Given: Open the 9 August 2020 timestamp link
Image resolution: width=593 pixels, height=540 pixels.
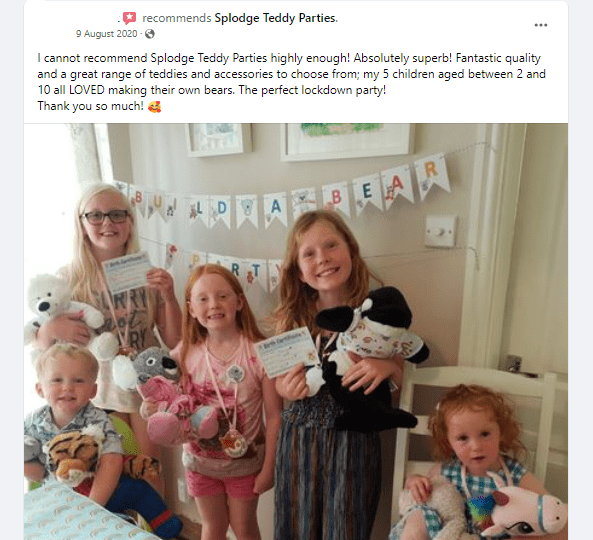Looking at the screenshot, I should pyautogui.click(x=106, y=34).
